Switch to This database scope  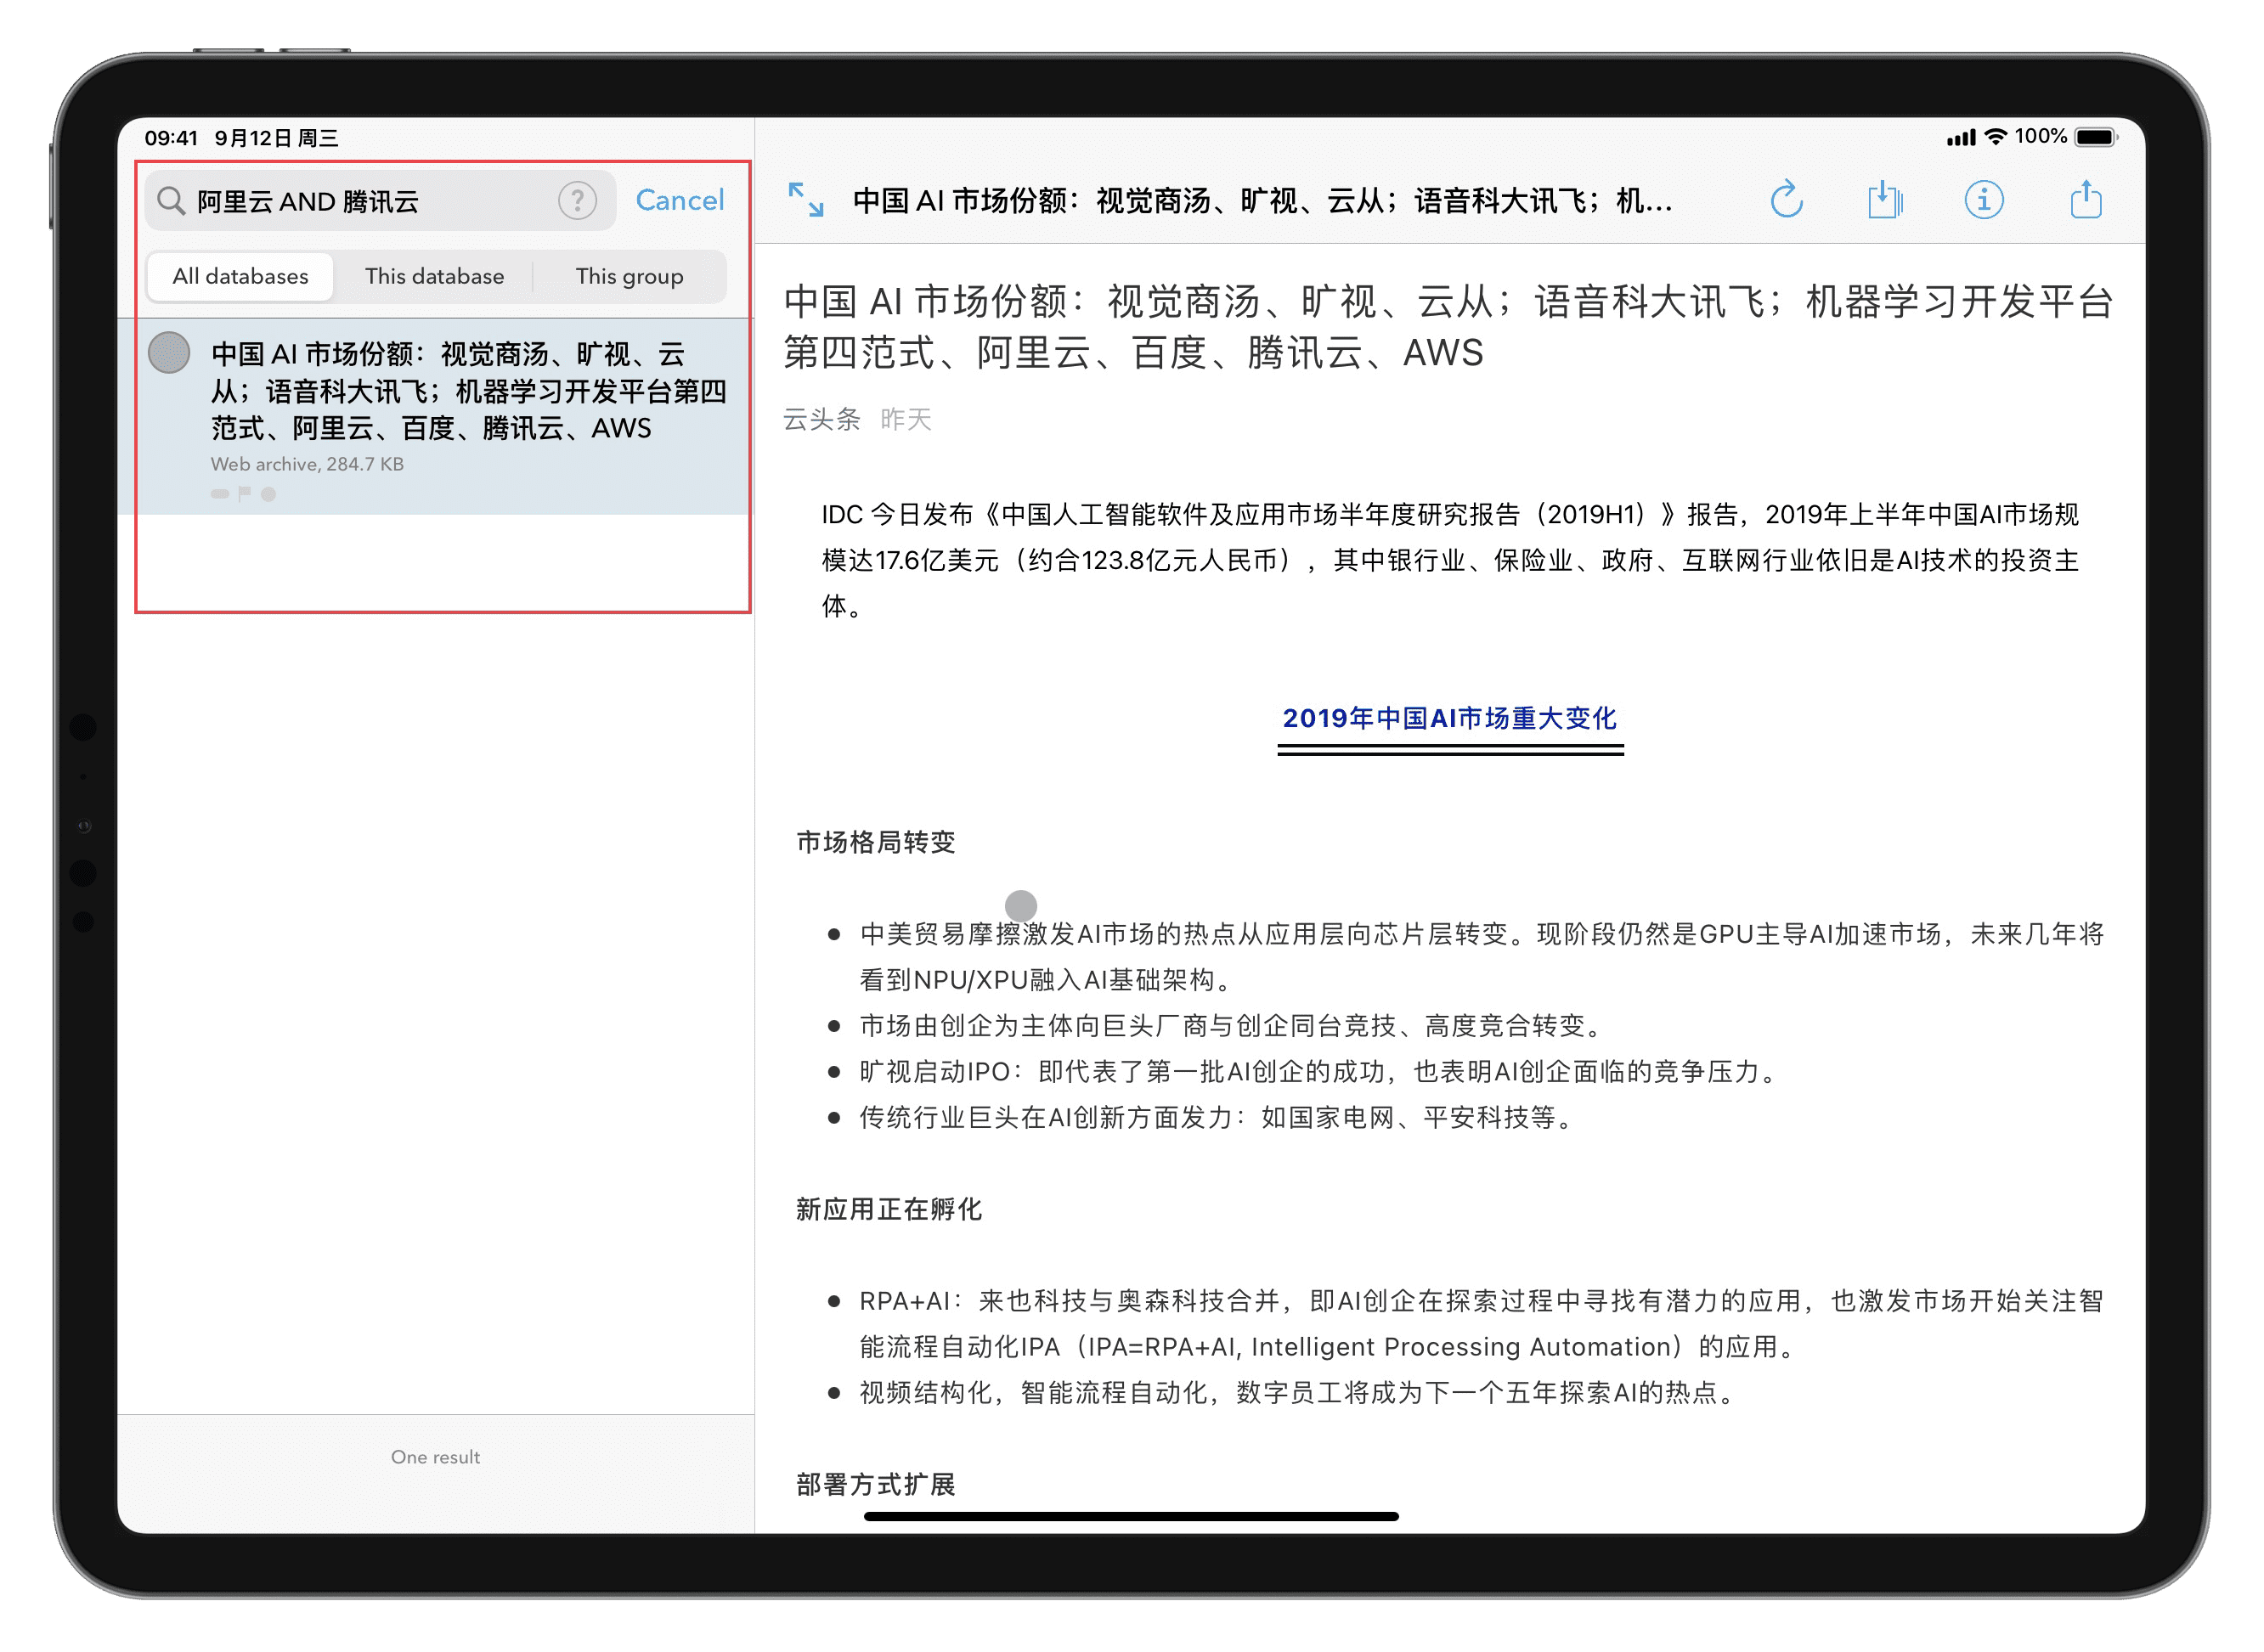click(x=434, y=276)
